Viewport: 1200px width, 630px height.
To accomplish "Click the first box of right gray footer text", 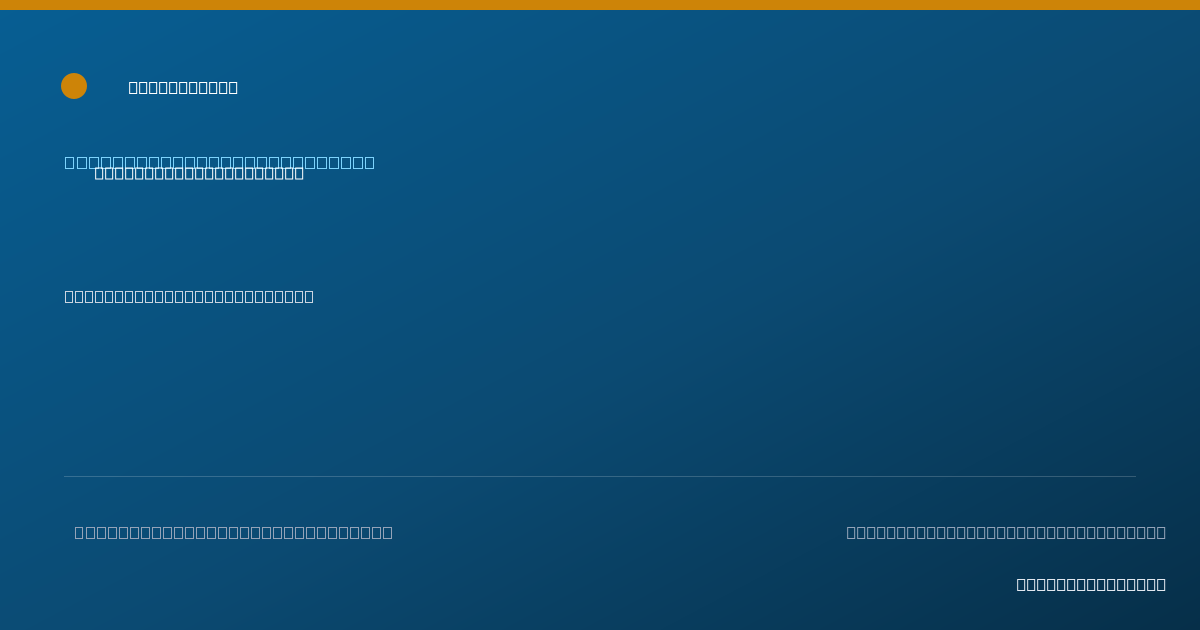I will (x=851, y=532).
